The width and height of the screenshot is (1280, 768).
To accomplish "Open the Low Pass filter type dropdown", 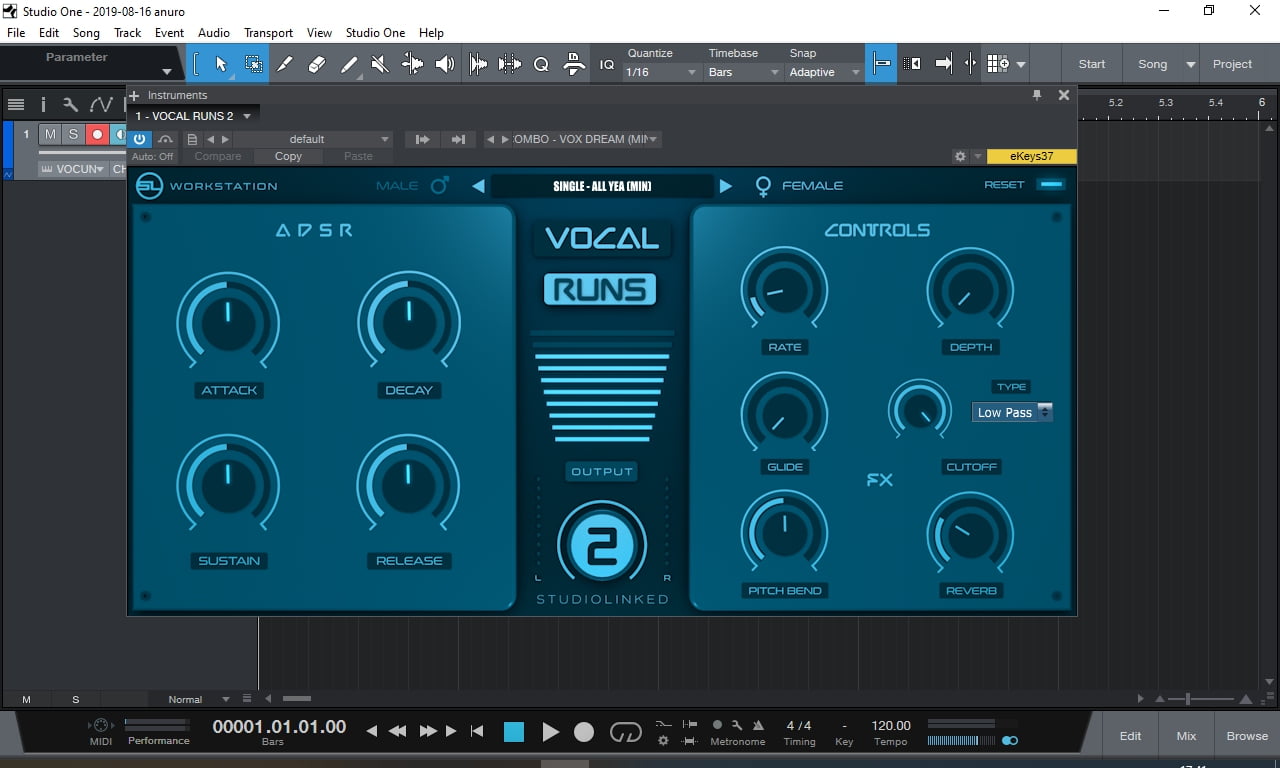I will pyautogui.click(x=1012, y=412).
